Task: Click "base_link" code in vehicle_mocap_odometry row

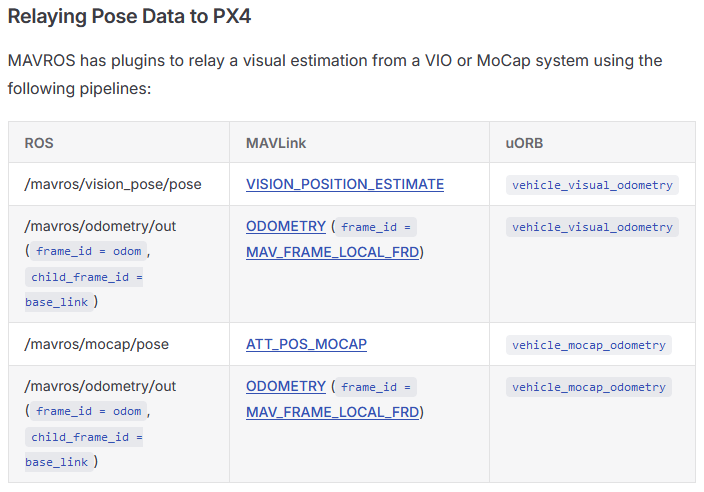Action: [x=59, y=462]
